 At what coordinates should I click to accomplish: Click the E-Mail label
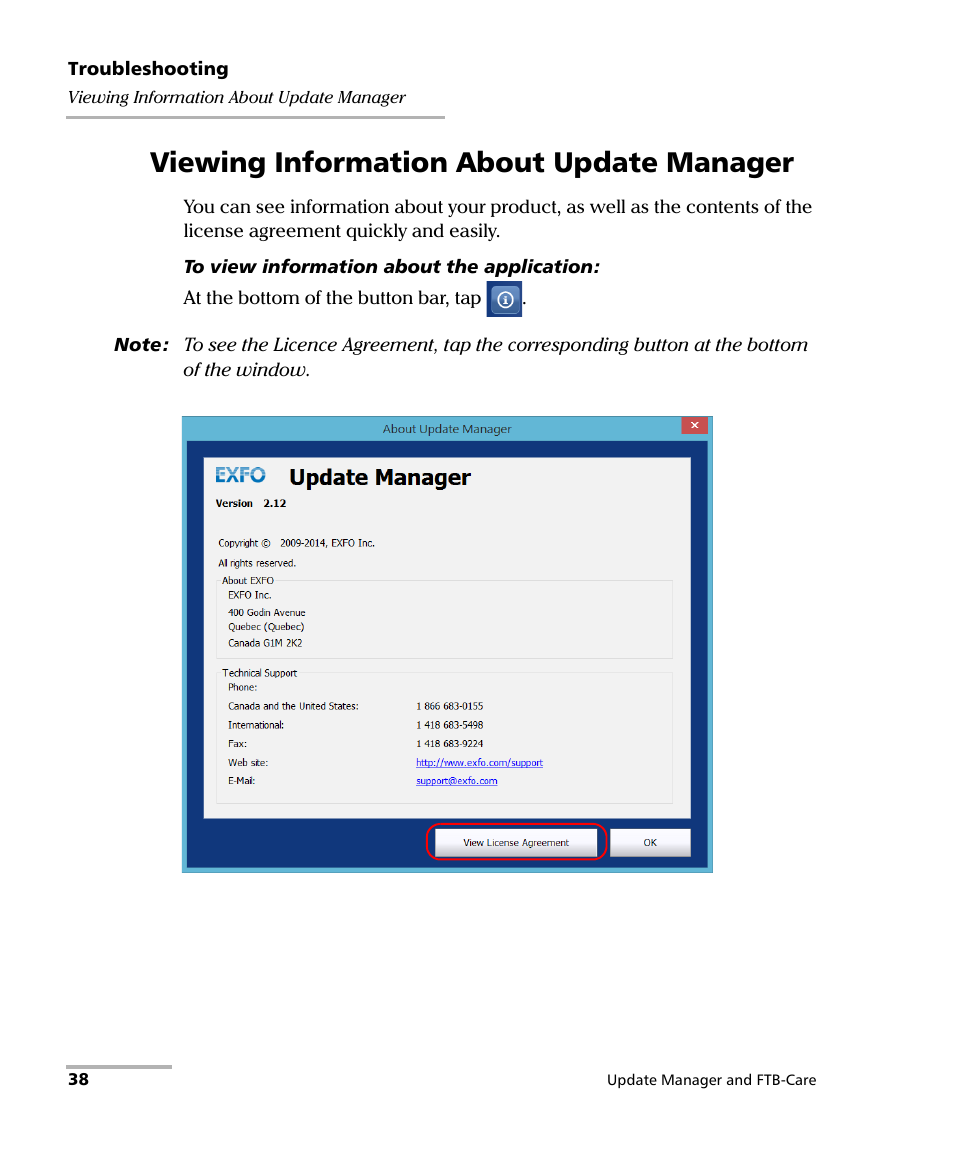pos(241,781)
